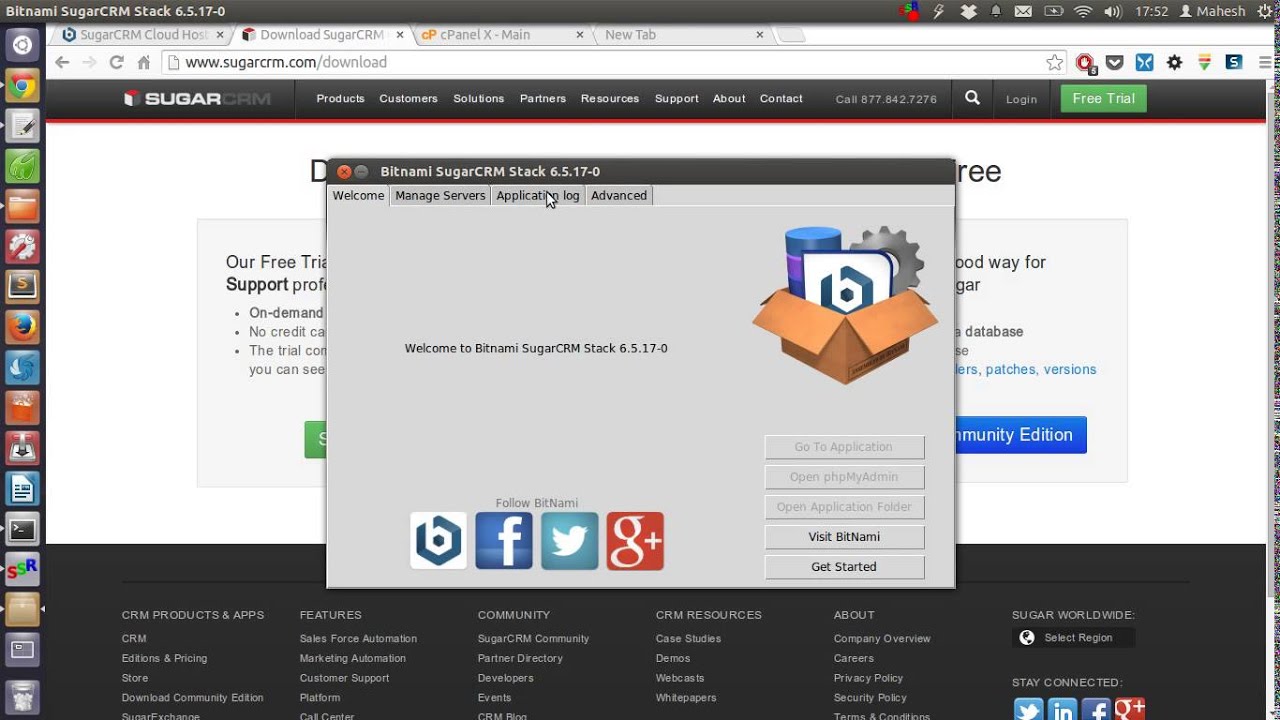Open the Solutions navigation menu

point(478,98)
